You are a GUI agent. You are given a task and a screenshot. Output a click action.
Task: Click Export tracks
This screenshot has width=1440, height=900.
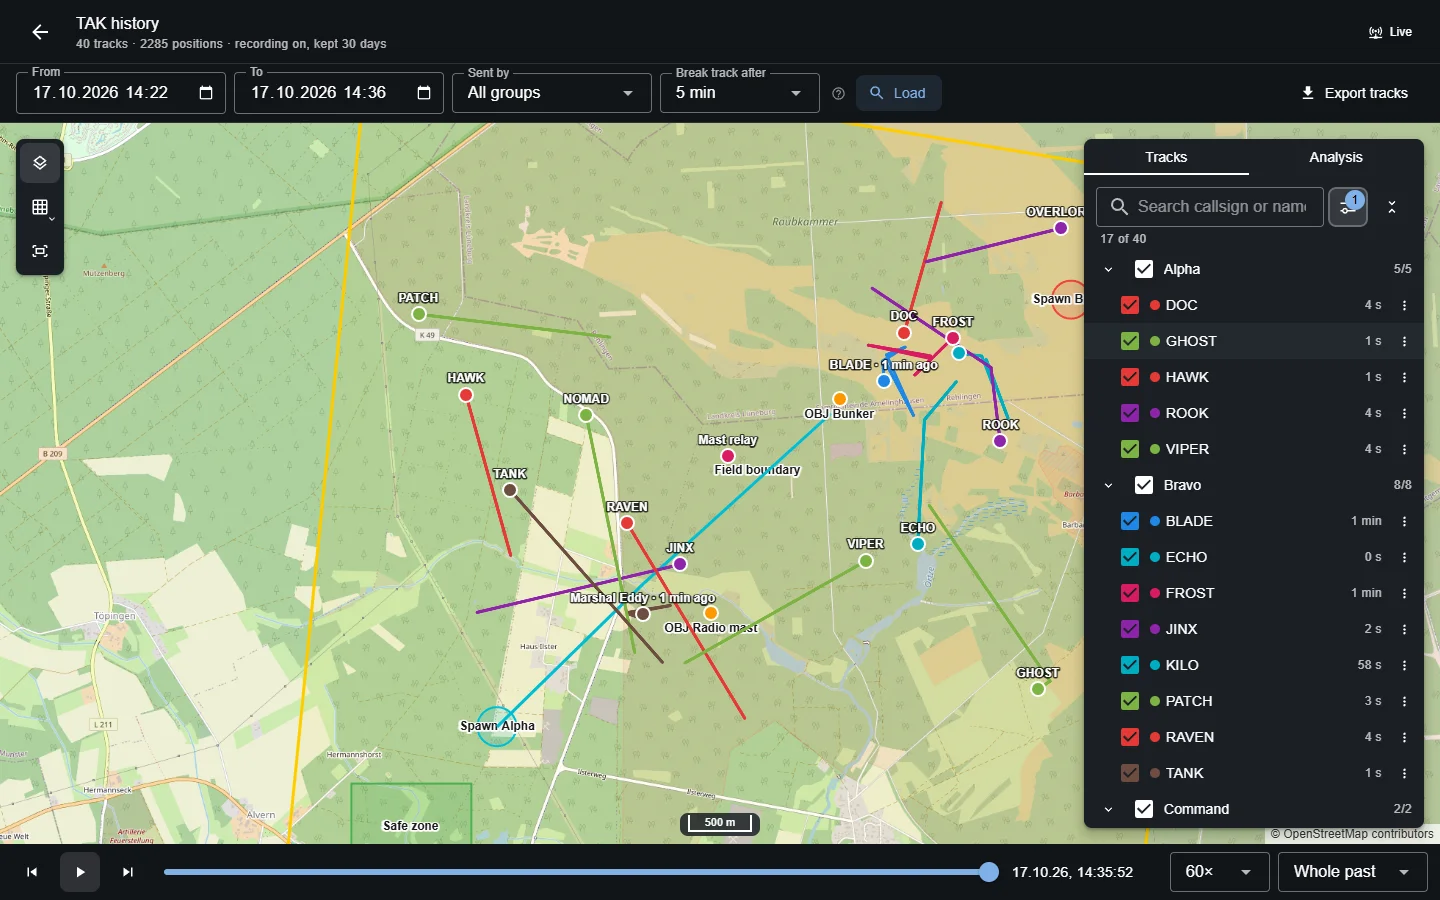point(1354,93)
